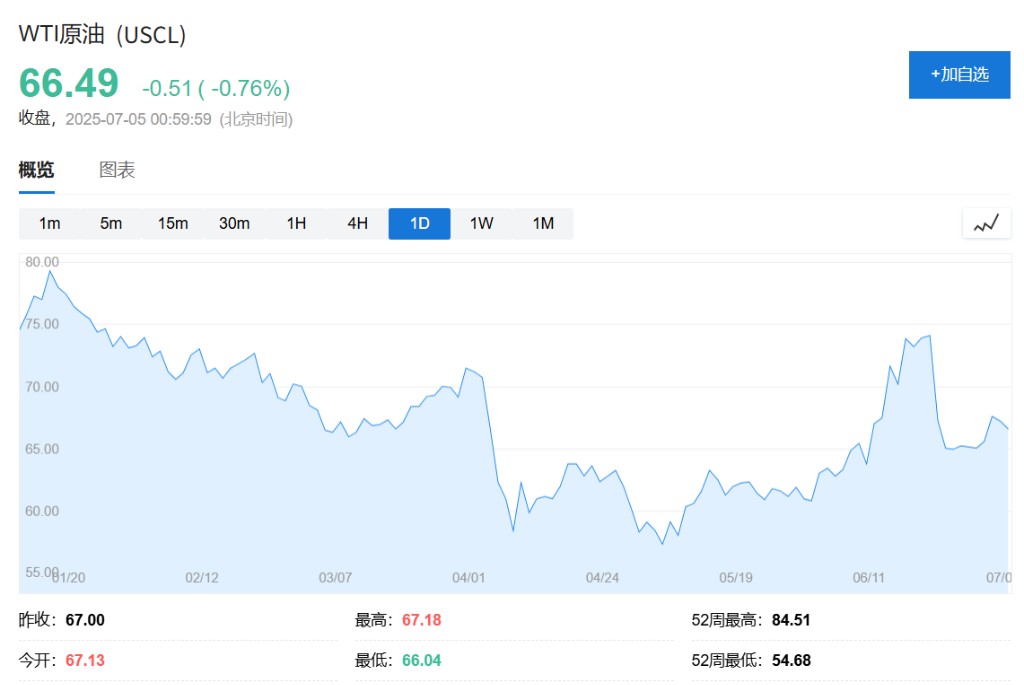Click the line chart type icon
This screenshot has height=685, width=1024.
[986, 224]
